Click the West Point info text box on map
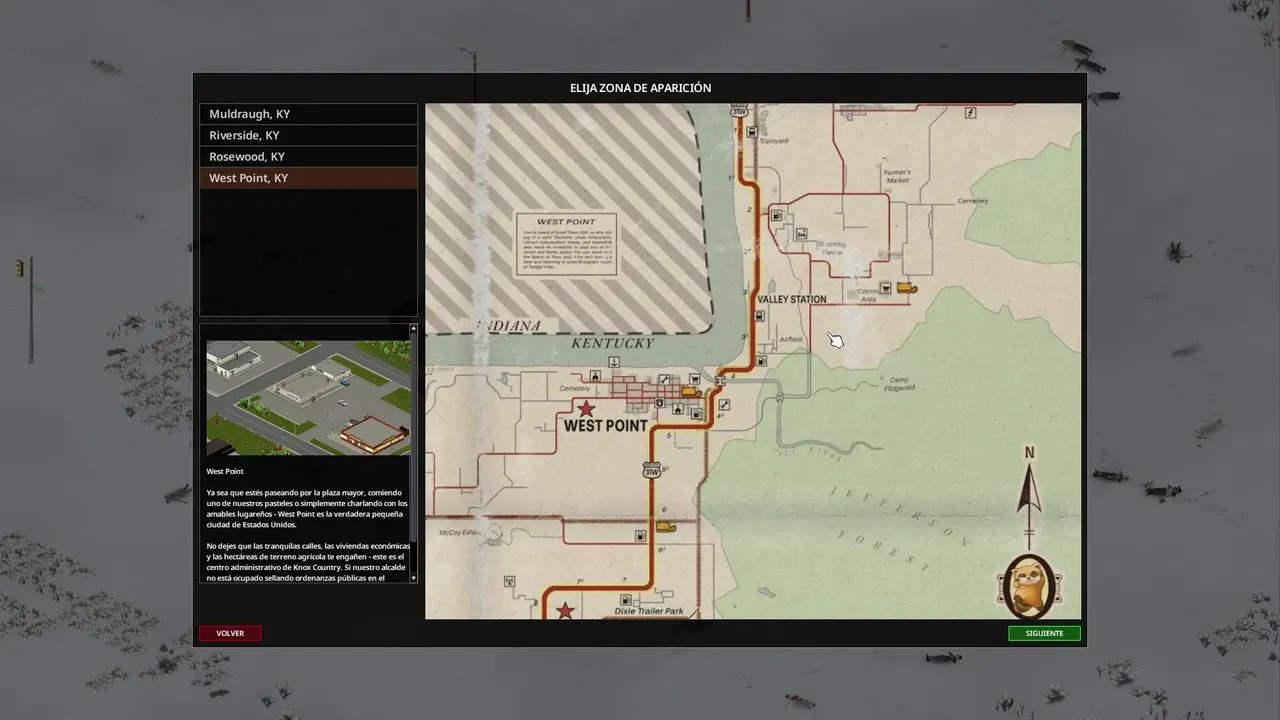 (x=566, y=243)
